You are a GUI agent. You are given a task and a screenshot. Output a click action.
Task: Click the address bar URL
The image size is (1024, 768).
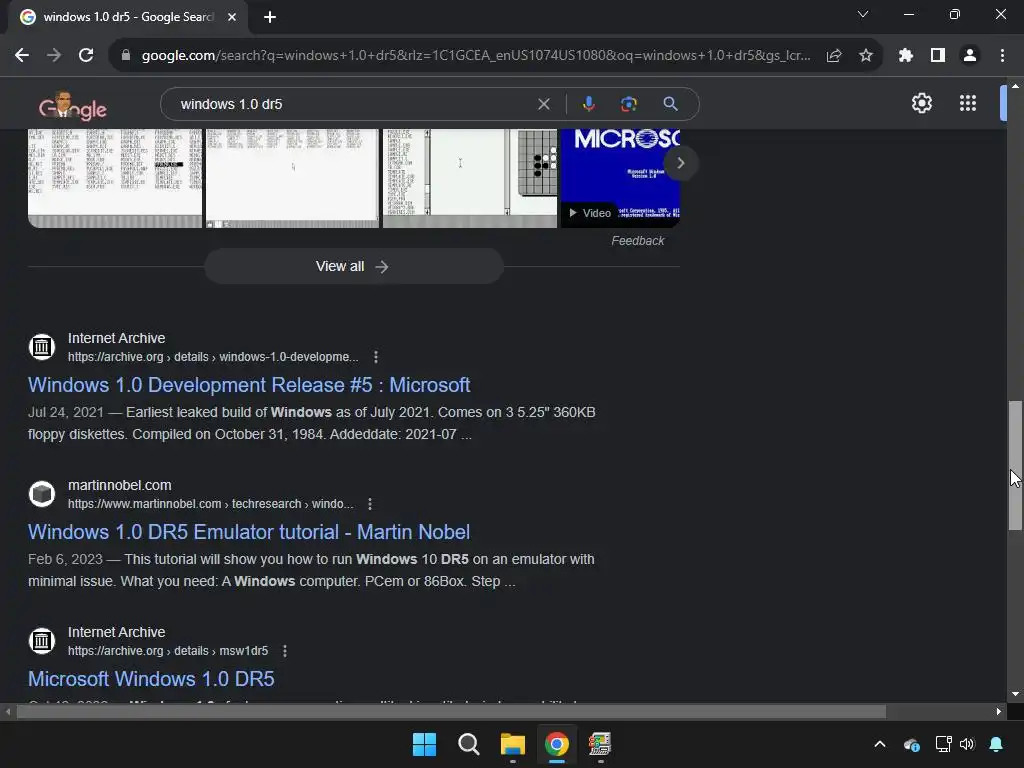click(476, 56)
